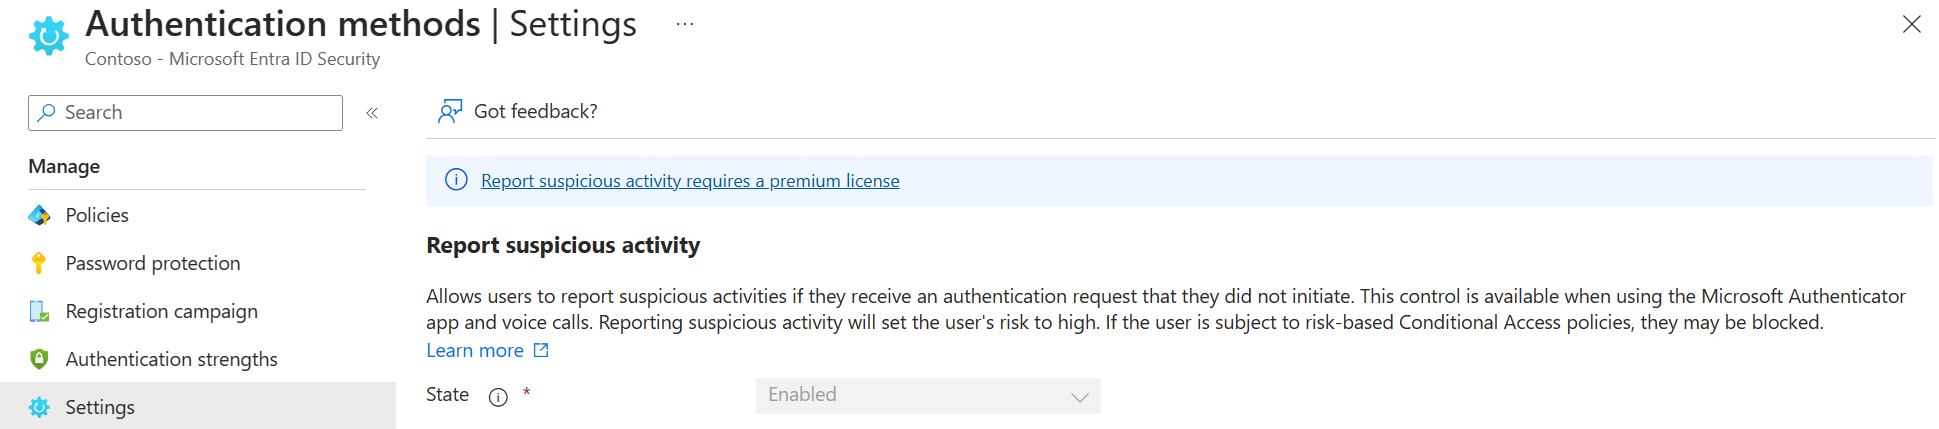Show the State info tooltip icon
Screen dimensions: 1939x429
pyautogui.click(x=498, y=397)
